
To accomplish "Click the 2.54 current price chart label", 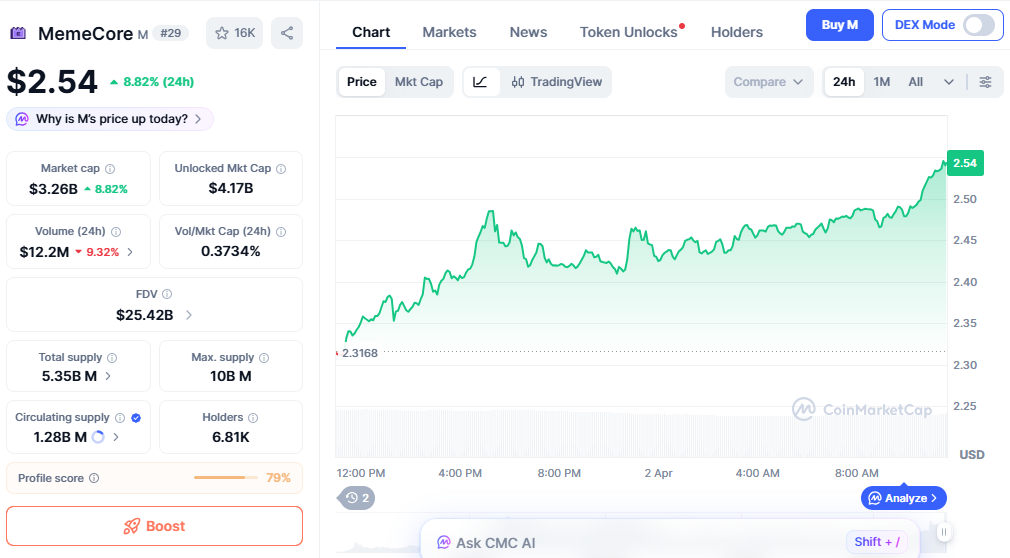I will point(965,163).
